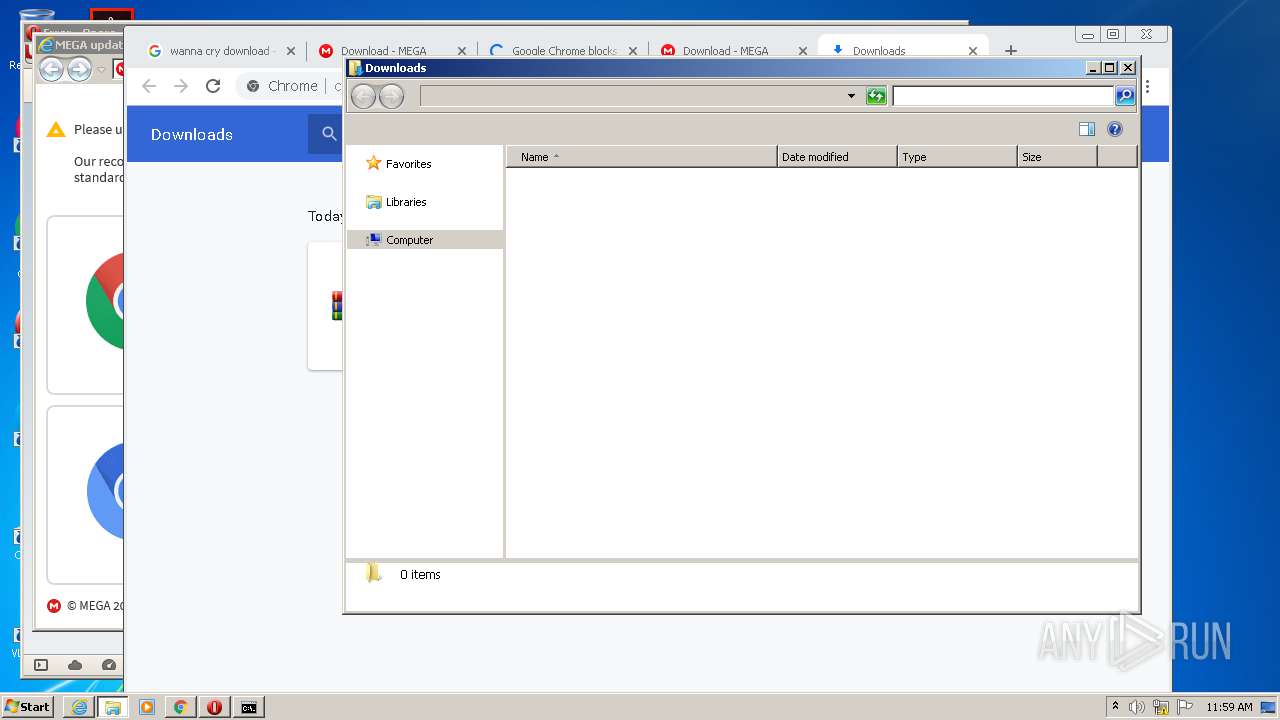Open Internet Explorer from the taskbar
Screen dimensions: 1280x720
[79, 707]
